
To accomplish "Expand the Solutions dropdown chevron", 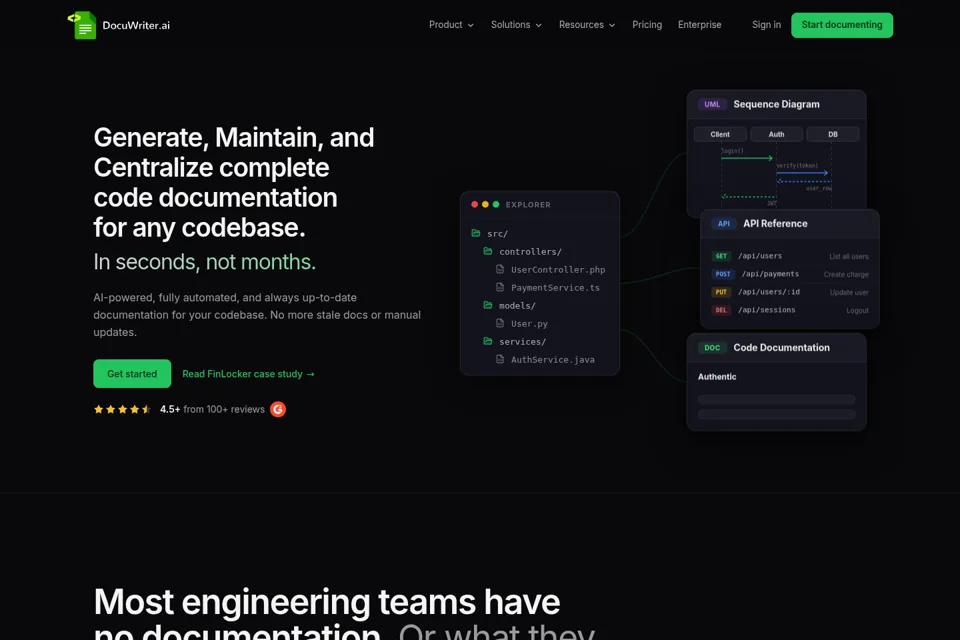I will point(539,25).
